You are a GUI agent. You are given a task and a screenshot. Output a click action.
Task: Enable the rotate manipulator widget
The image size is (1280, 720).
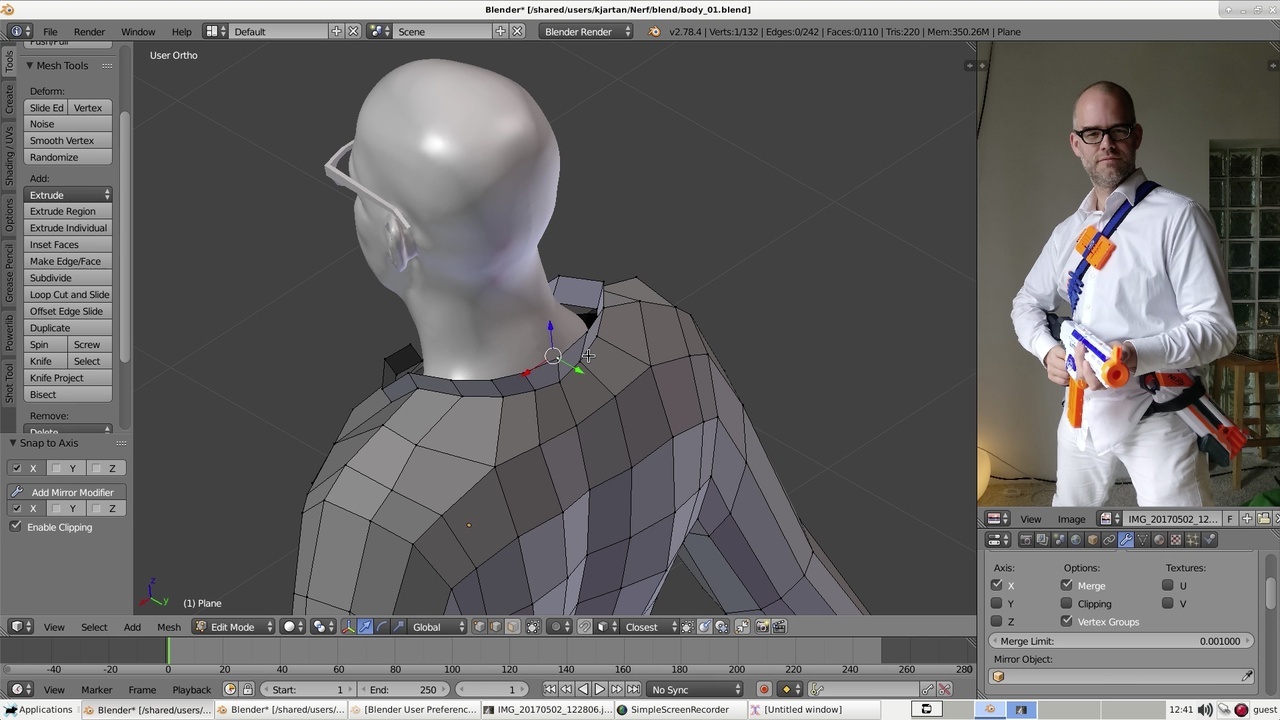382,627
